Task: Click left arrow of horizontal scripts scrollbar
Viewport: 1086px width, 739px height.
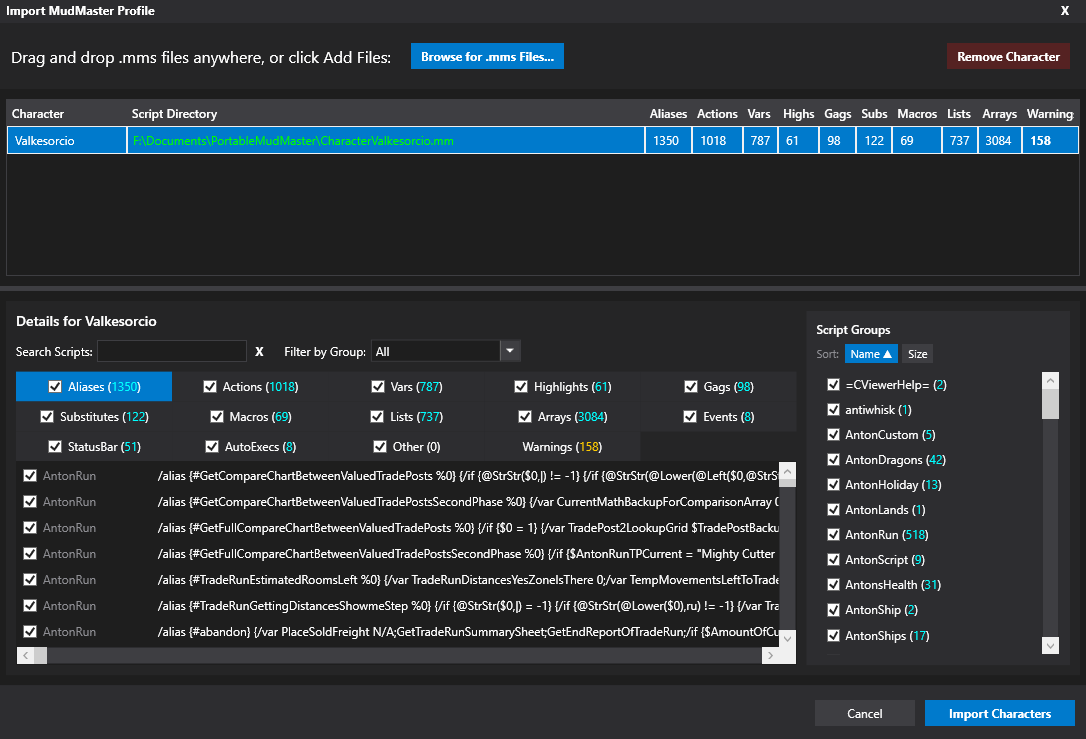Action: (x=25, y=655)
